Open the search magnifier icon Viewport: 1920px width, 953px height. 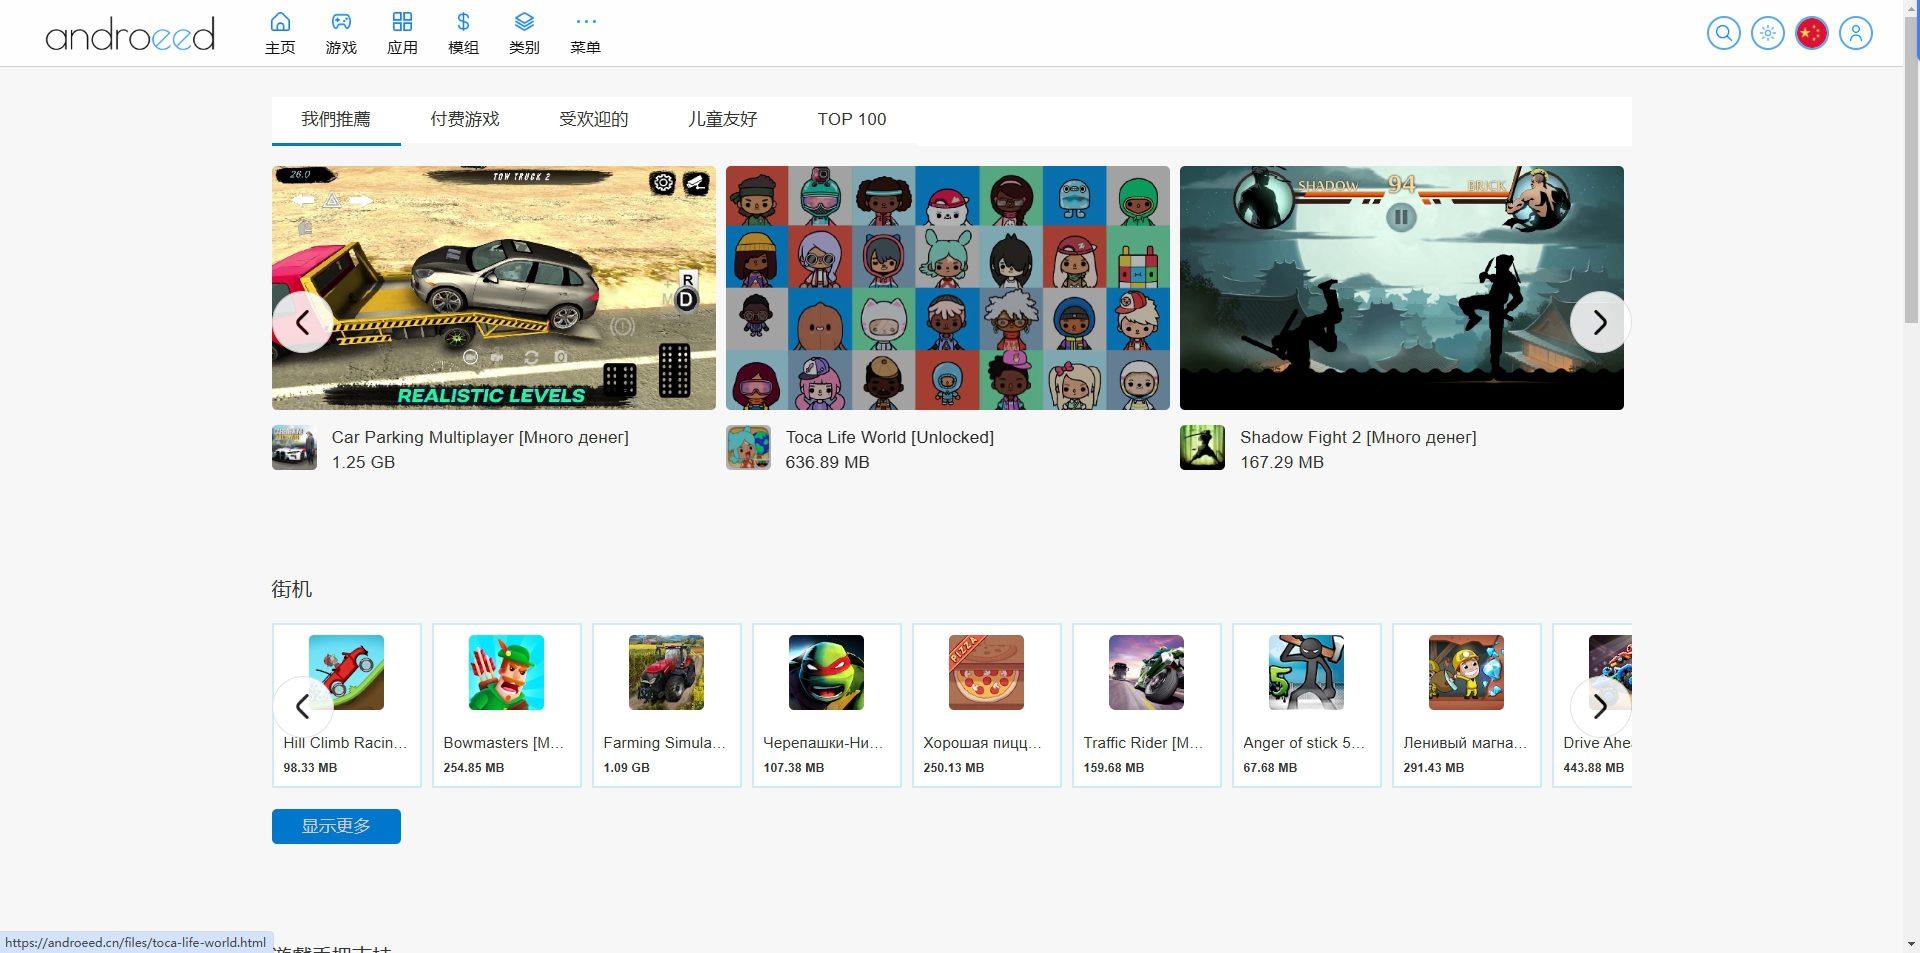pyautogui.click(x=1723, y=33)
